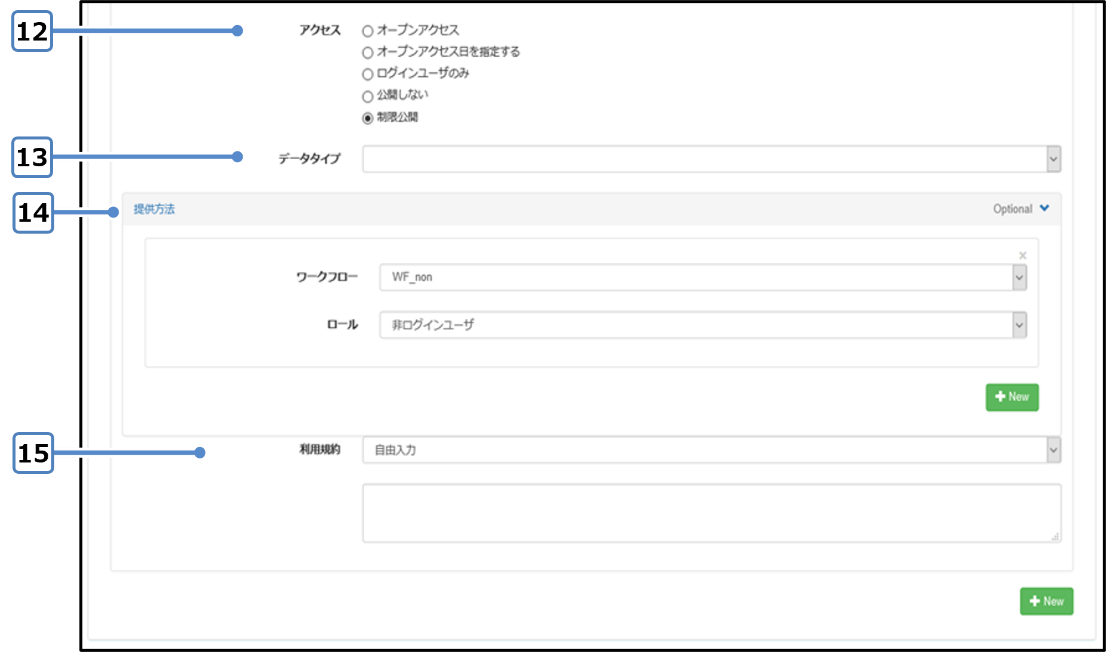1106x652 pixels.
Task: Pick the 公開しない access option
Action: (367, 96)
